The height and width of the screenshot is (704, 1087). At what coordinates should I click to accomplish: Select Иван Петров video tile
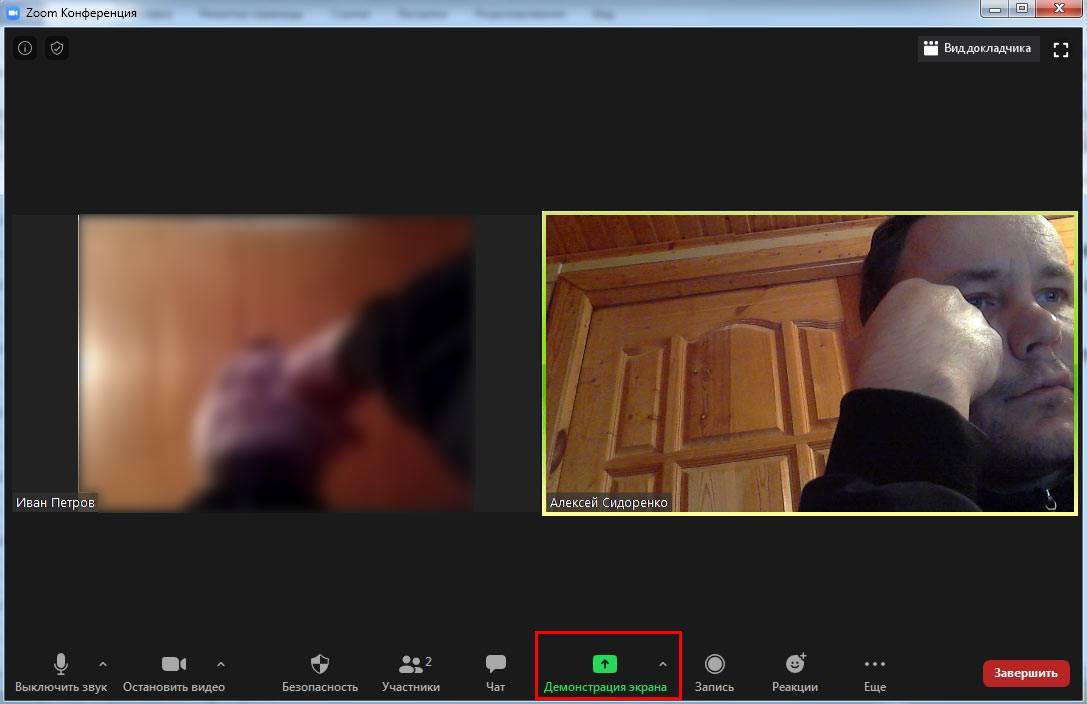(x=275, y=363)
